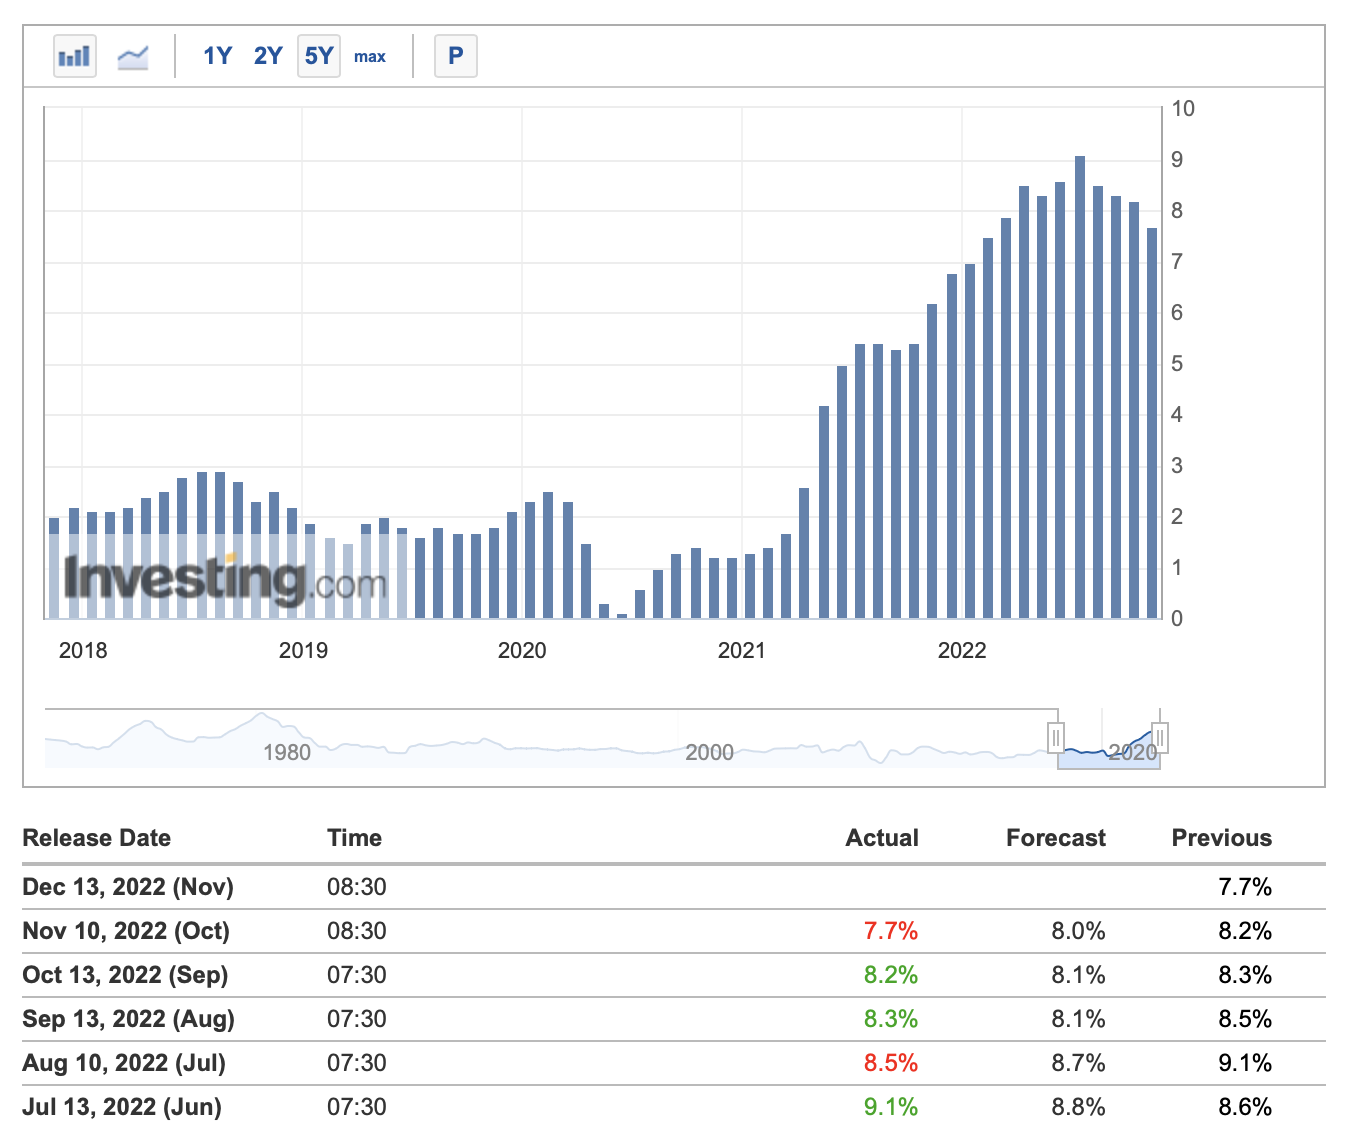Click the Previous column header
This screenshot has width=1354, height=1144.
(1222, 838)
